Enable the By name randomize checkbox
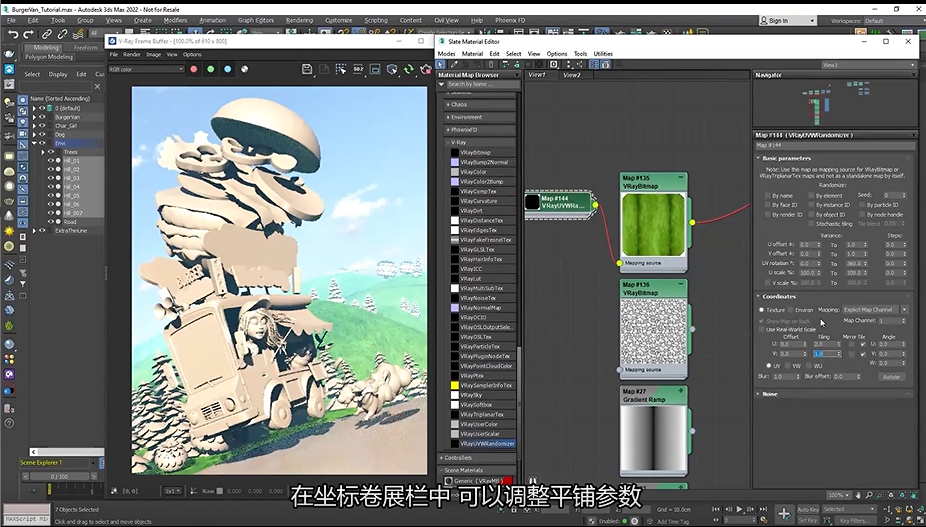Image resolution: width=926 pixels, height=527 pixels. (768, 196)
